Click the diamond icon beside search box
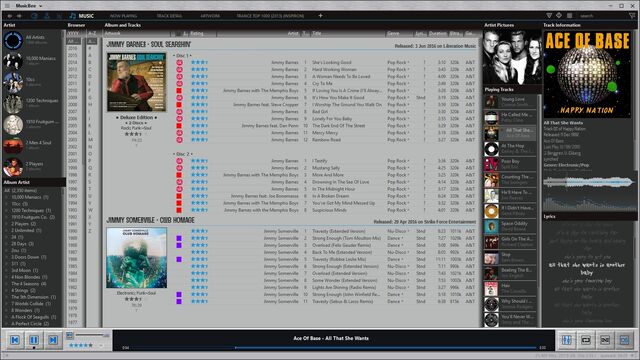The width and height of the screenshot is (640, 360). pyautogui.click(x=559, y=16)
